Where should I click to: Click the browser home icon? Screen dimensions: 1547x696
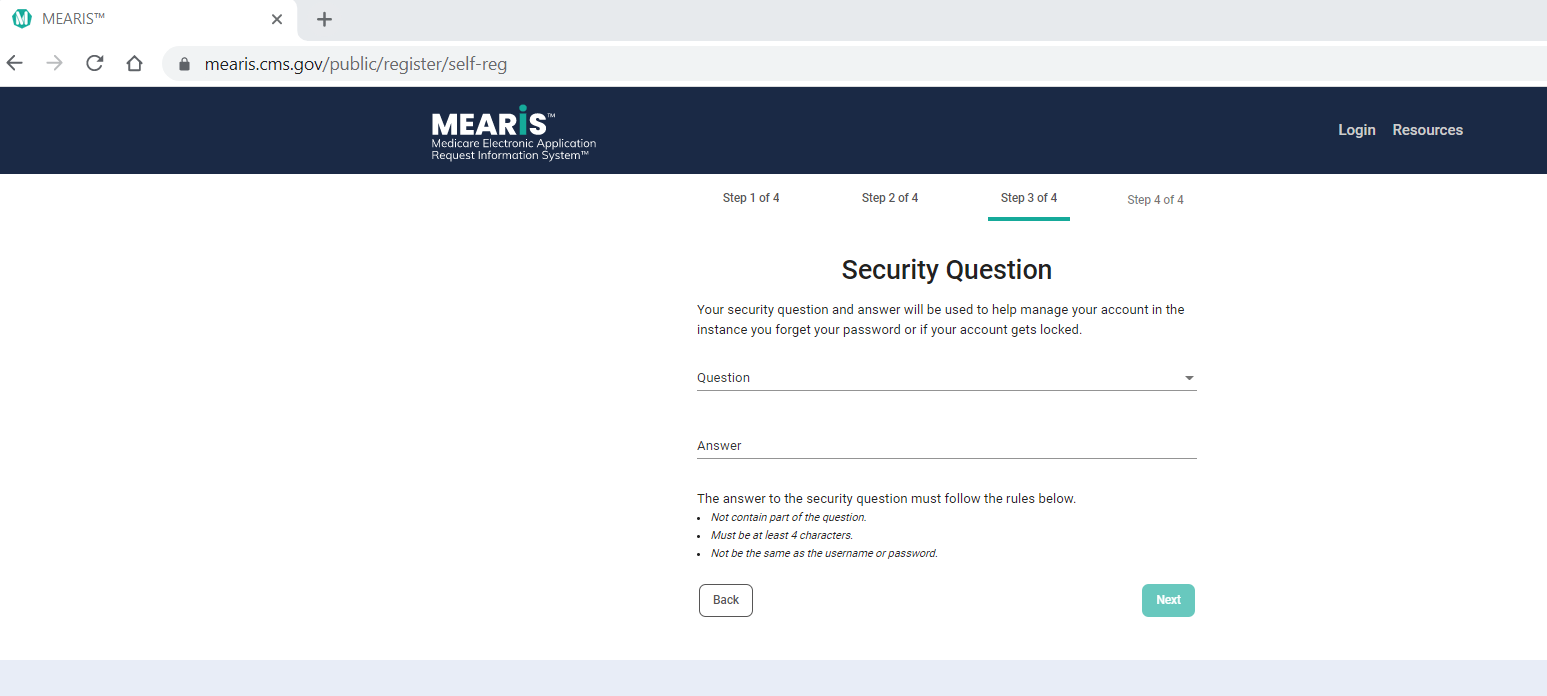pyautogui.click(x=134, y=63)
